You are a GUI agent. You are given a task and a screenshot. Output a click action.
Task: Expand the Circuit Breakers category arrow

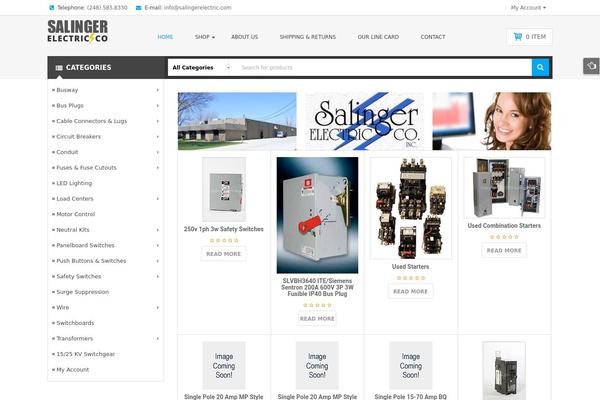pyautogui.click(x=158, y=137)
